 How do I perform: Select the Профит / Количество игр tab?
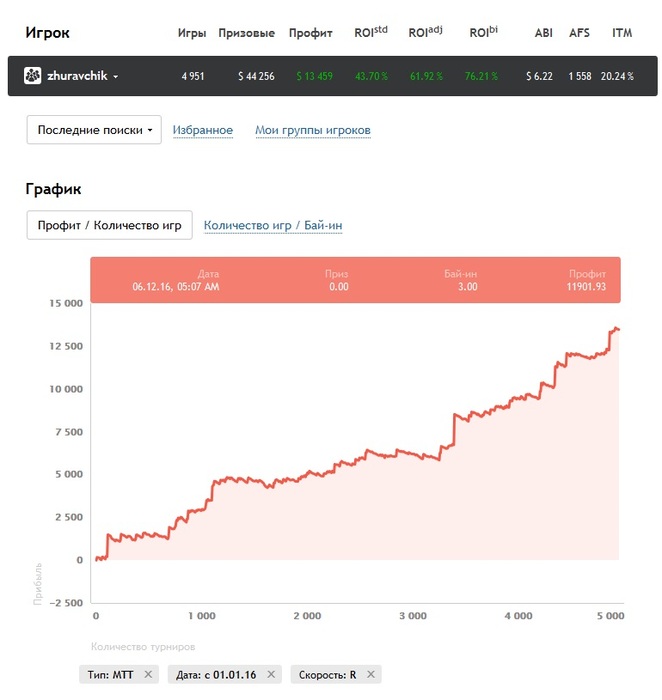point(109,225)
